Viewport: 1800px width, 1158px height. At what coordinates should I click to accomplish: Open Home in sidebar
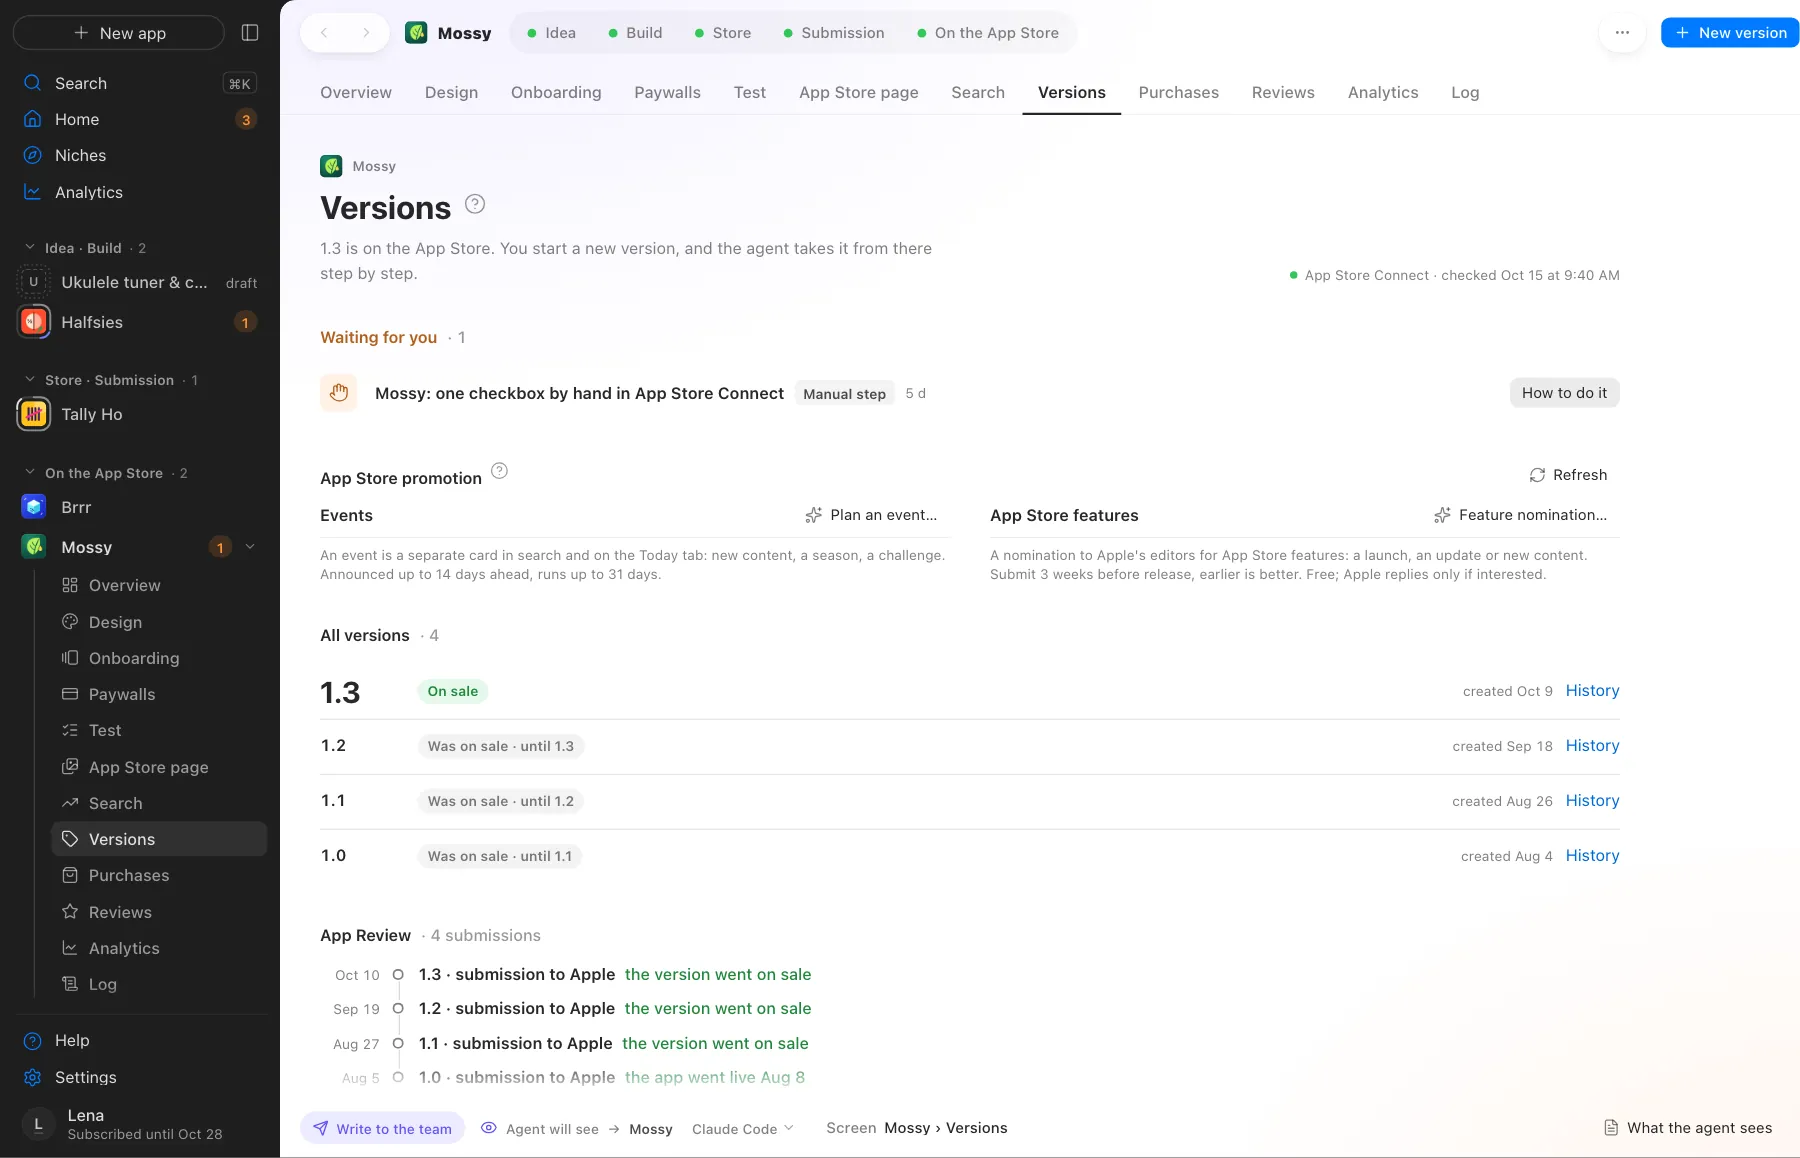tap(138, 119)
